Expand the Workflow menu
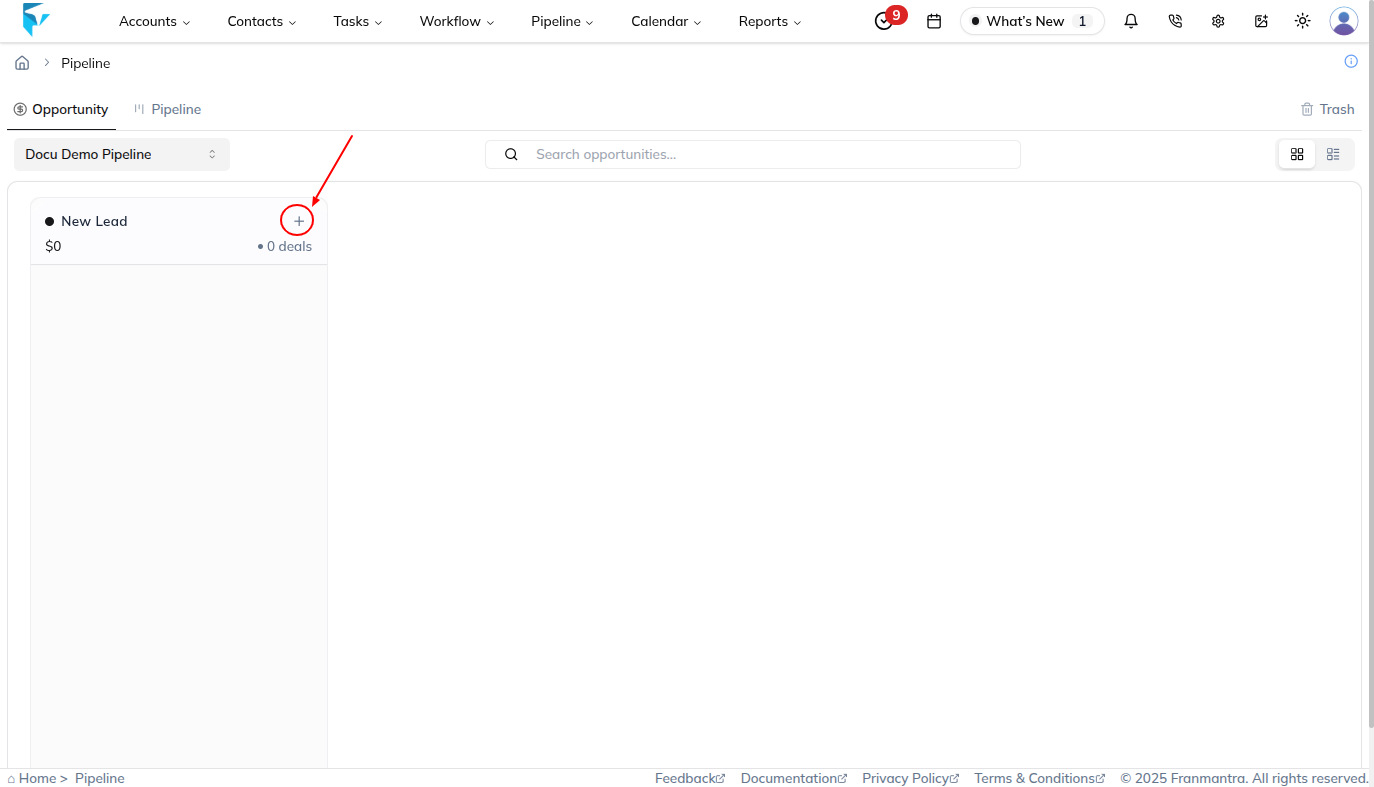Viewport: 1374px width, 787px height. coord(457,21)
